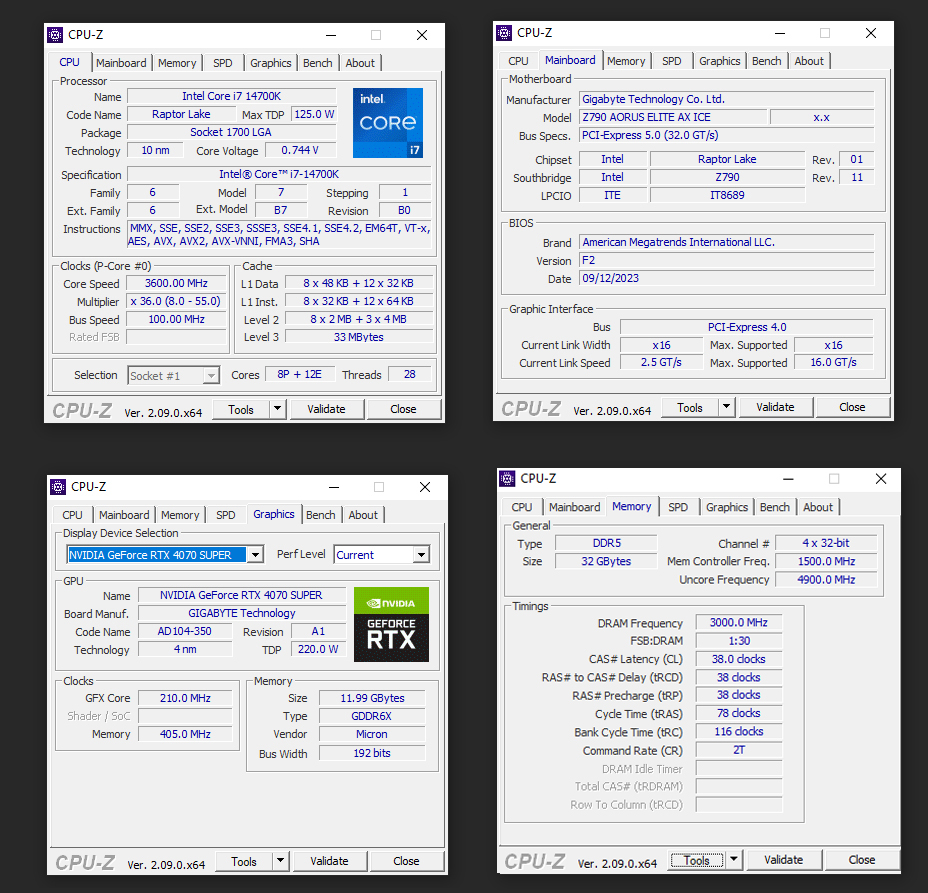Click the Max TDP 125.0 W value

(314, 114)
